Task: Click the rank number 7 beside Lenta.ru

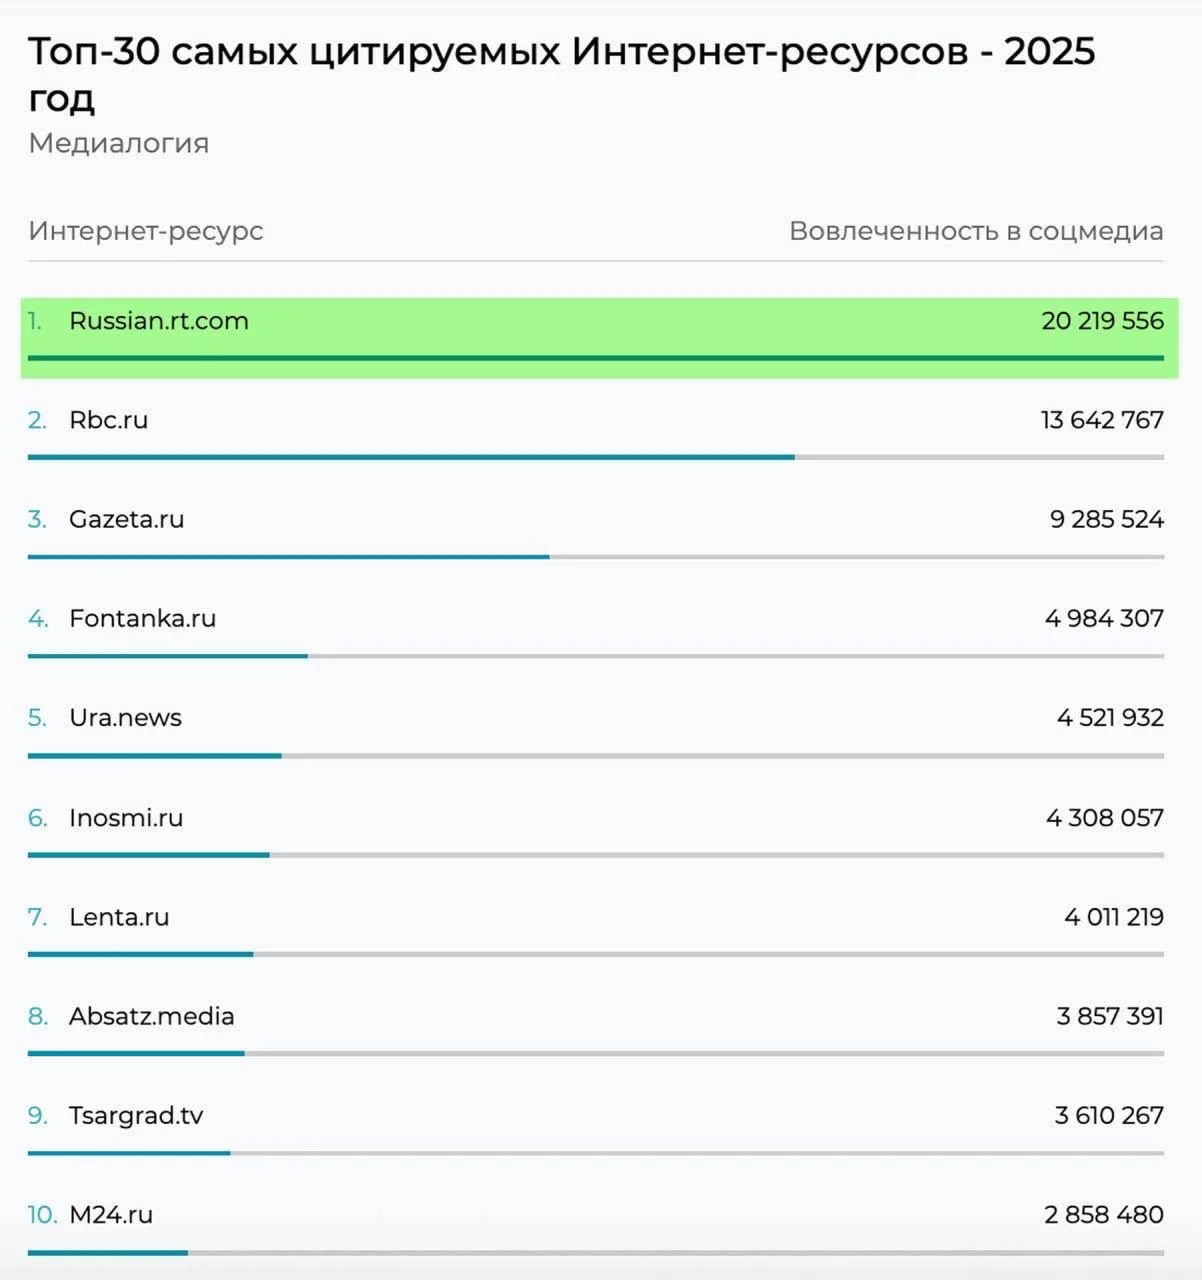Action: [37, 916]
